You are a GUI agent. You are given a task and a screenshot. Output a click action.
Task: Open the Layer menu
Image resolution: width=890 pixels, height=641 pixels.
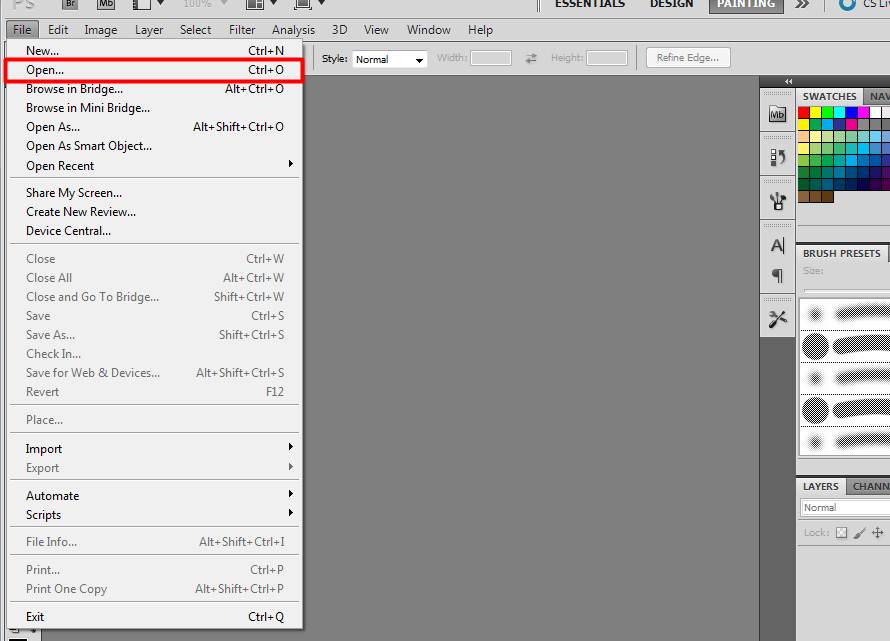coord(149,30)
